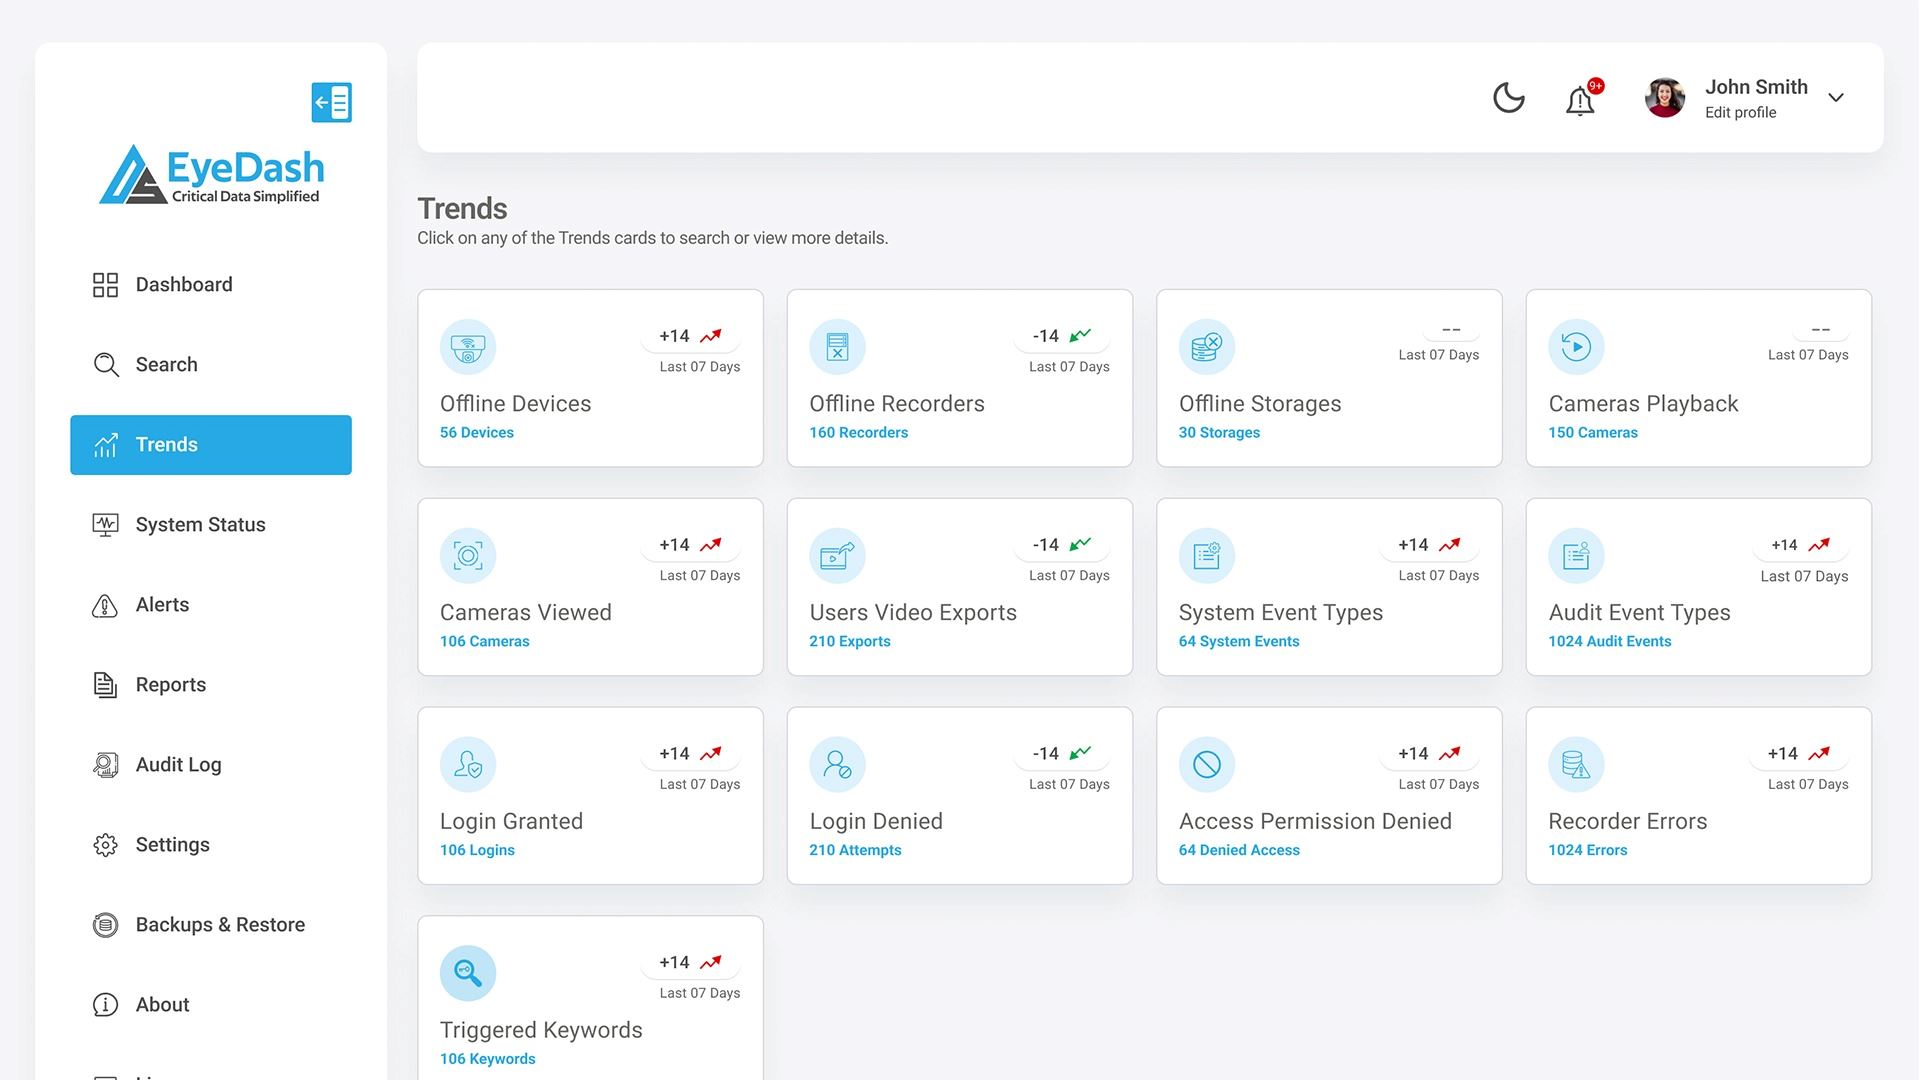Viewport: 1920px width, 1080px height.
Task: Click the 30 Storages link
Action: (1219, 433)
